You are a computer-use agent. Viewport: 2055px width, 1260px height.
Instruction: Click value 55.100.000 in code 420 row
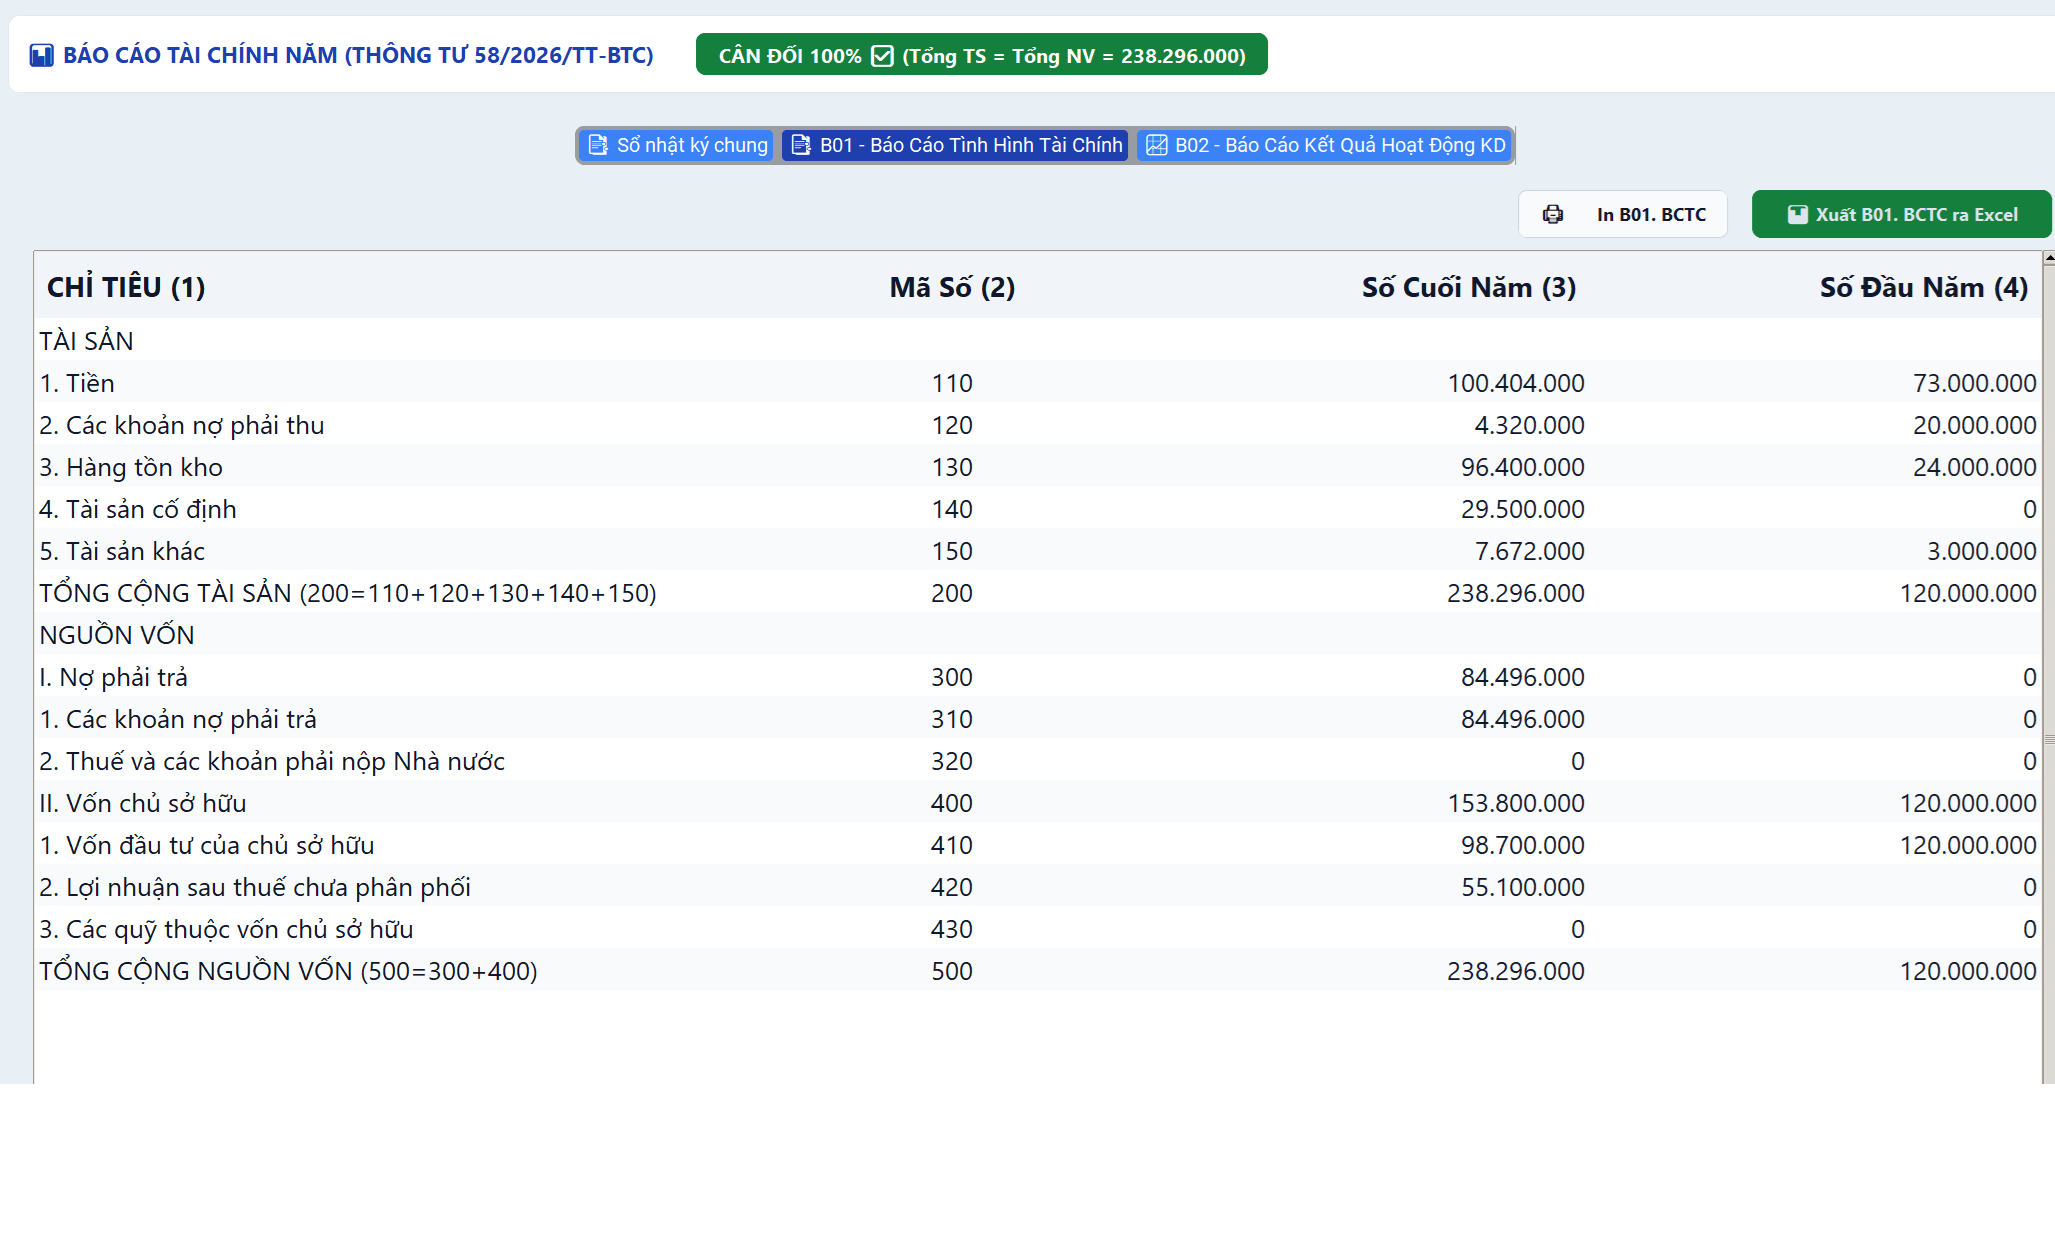point(1522,887)
